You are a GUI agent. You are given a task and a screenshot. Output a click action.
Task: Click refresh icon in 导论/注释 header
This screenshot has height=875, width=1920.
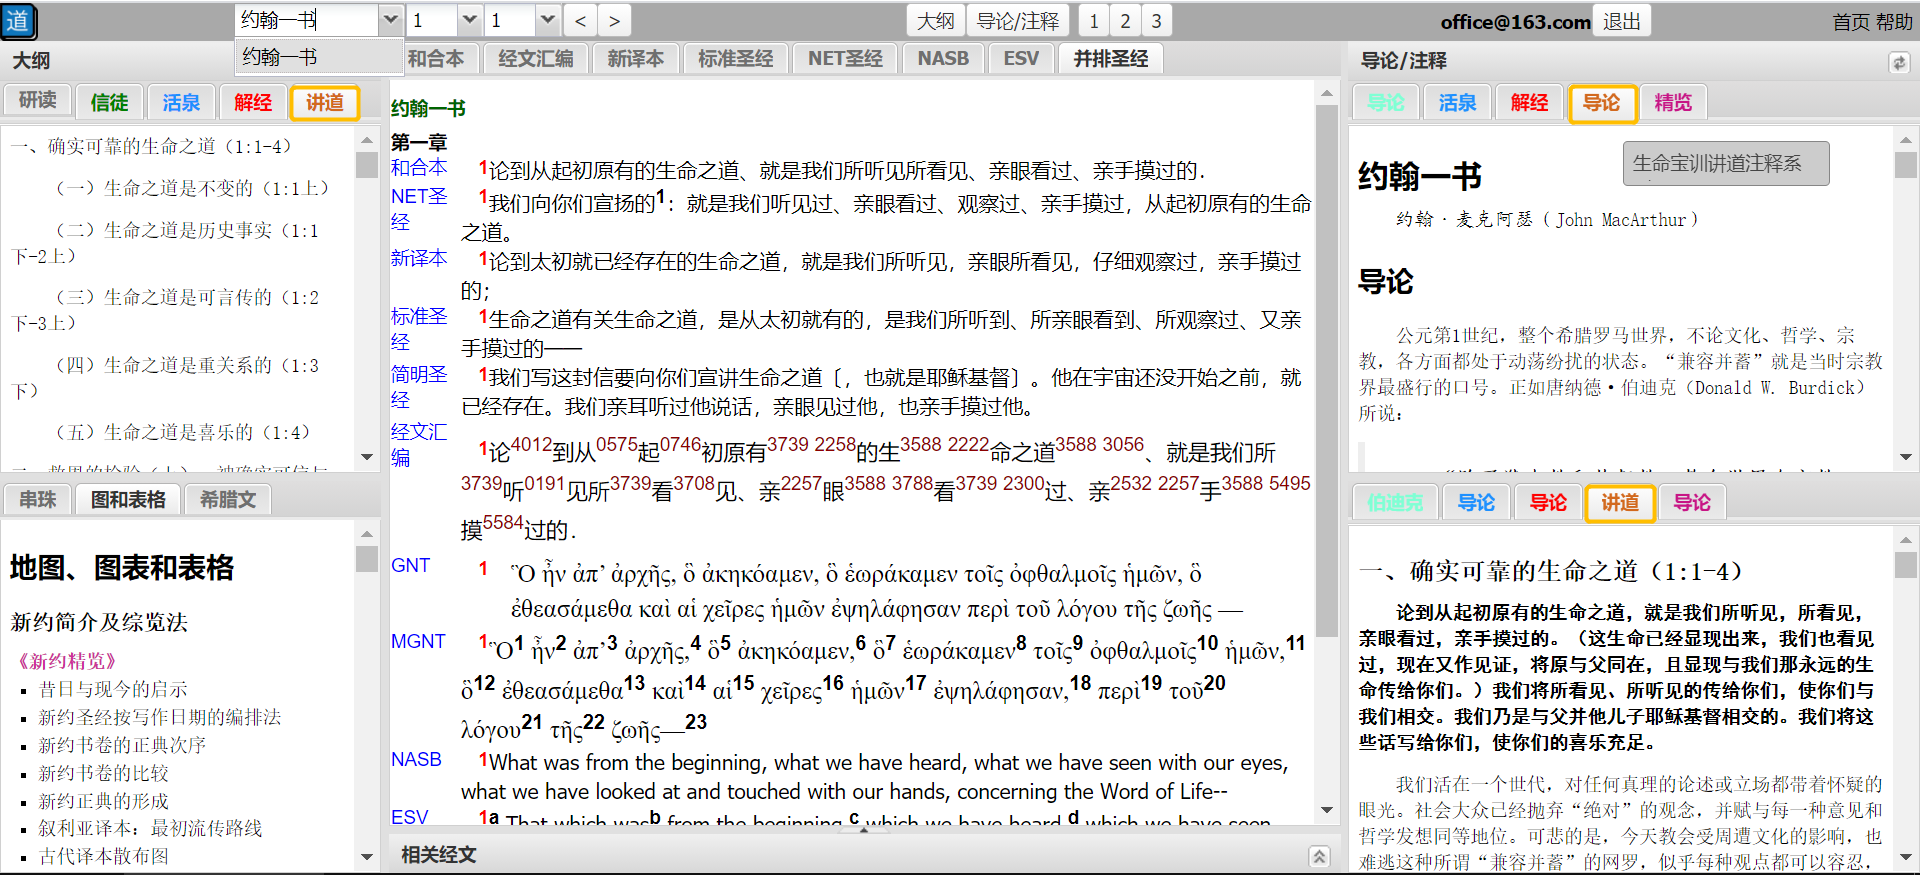point(1898,63)
